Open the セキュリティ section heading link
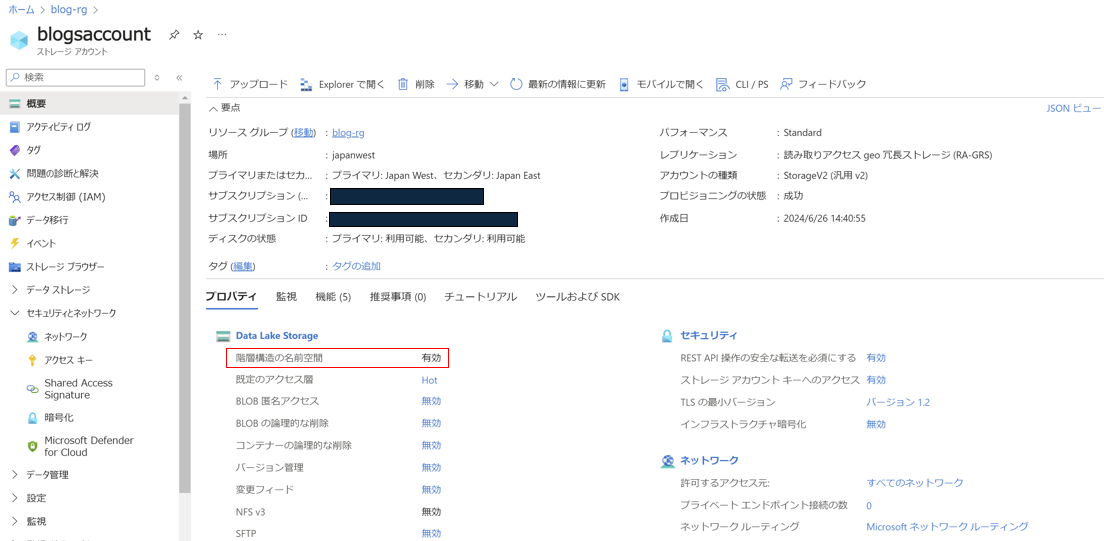This screenshot has width=1104, height=541. [x=709, y=335]
